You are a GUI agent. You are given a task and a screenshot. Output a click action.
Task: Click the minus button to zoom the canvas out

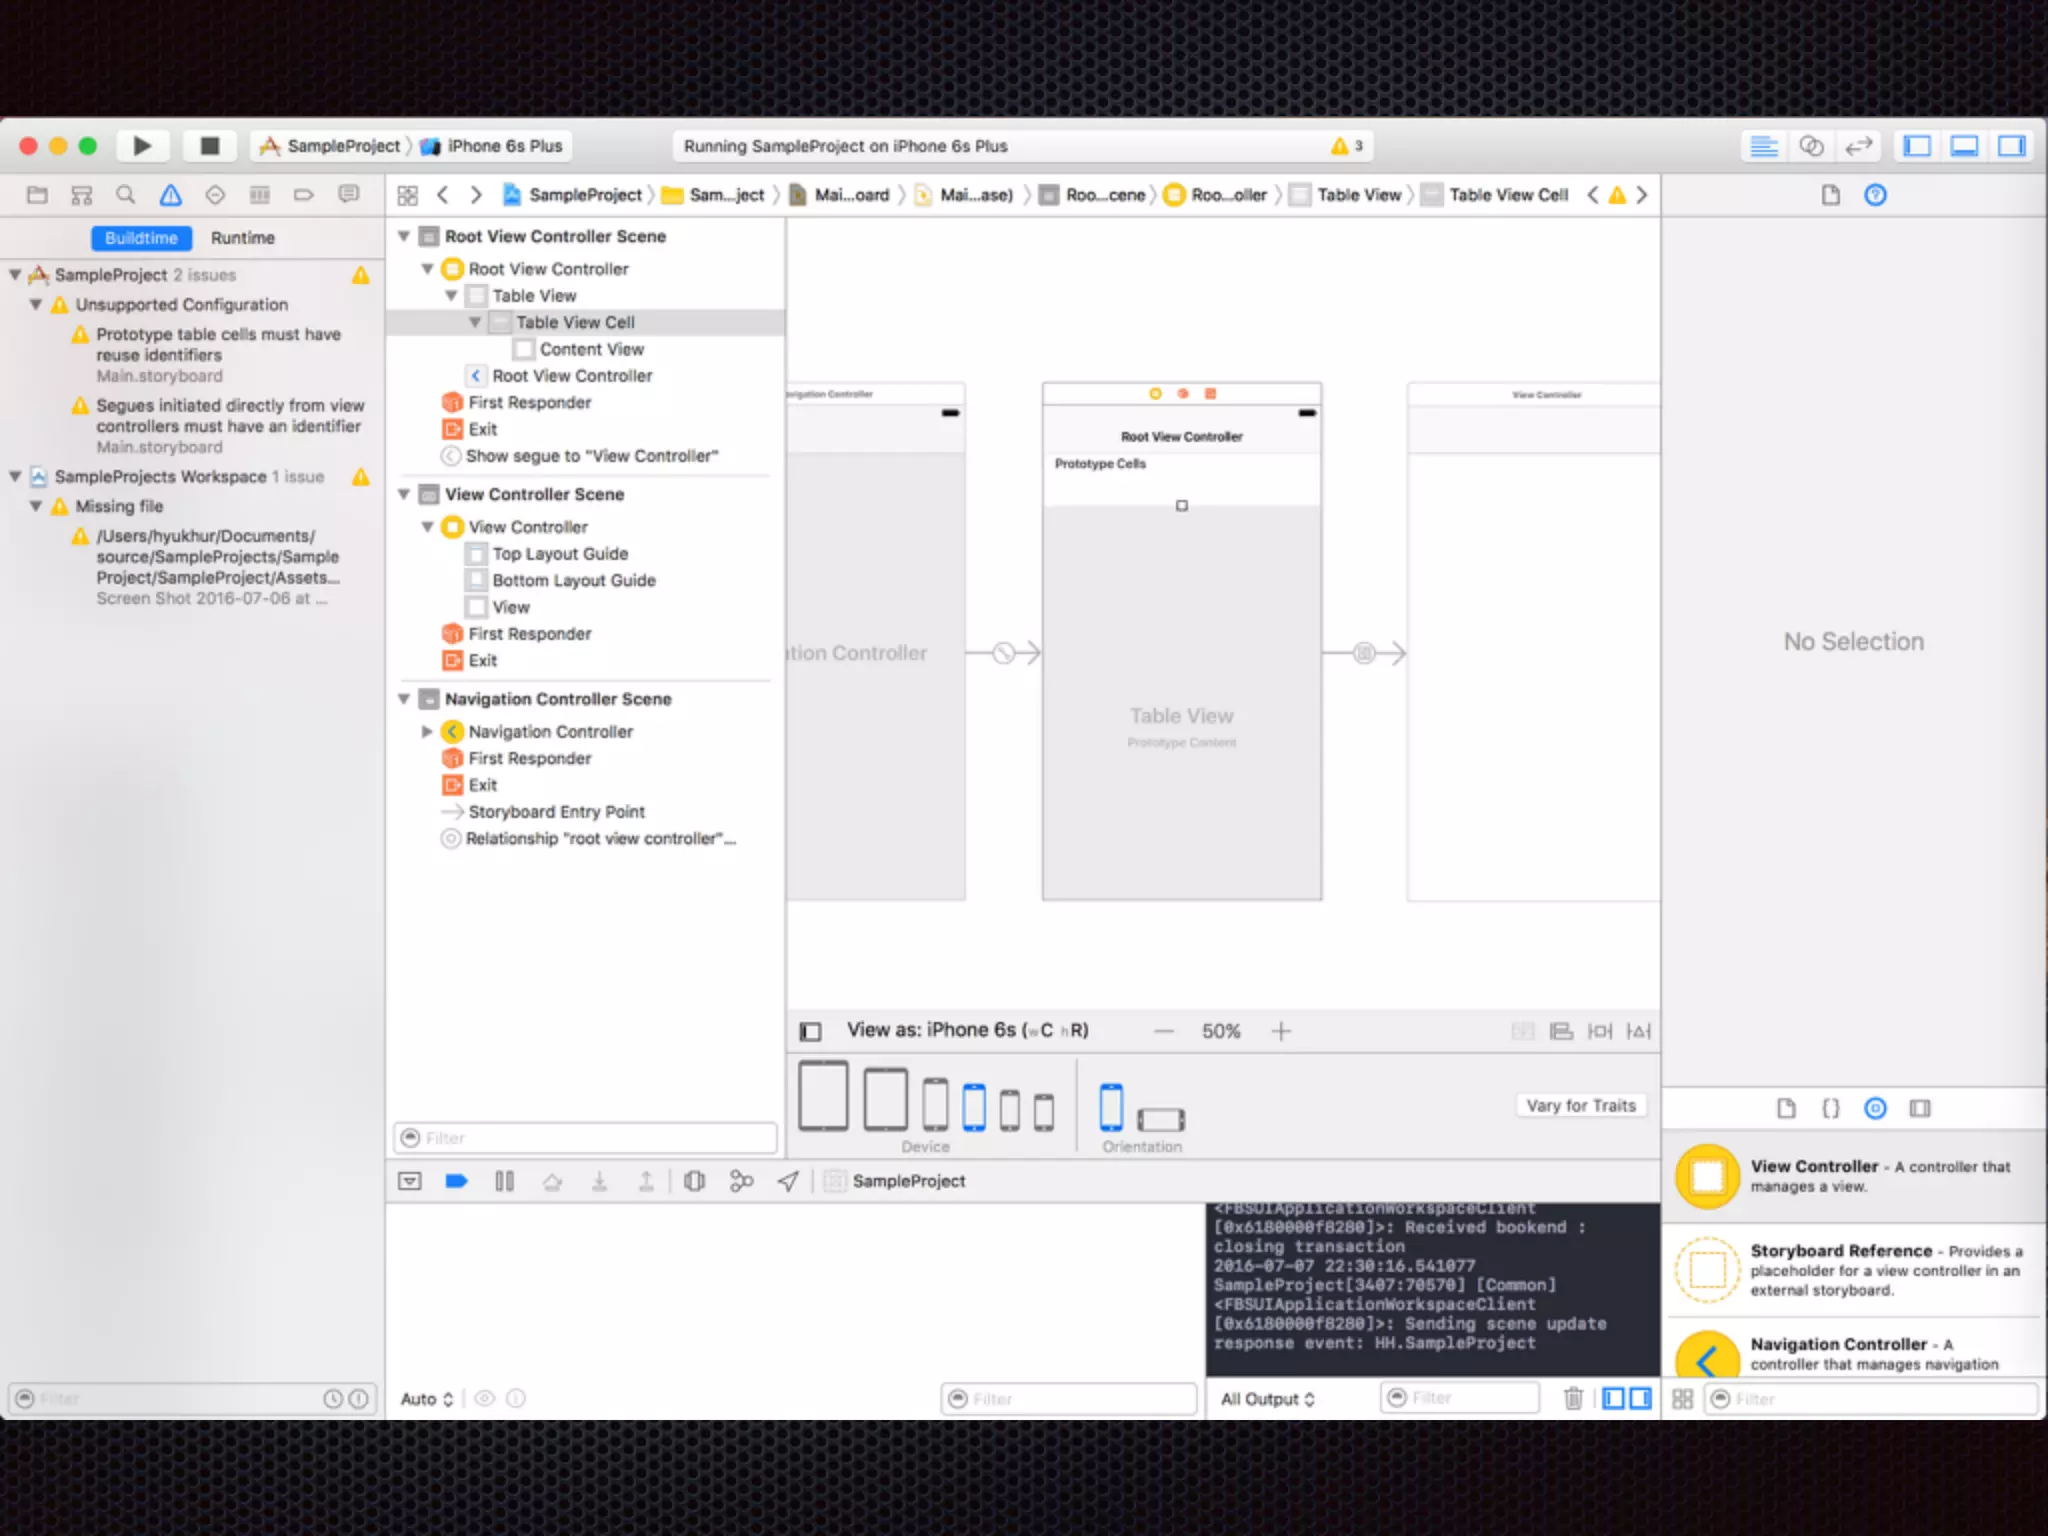point(1164,1031)
